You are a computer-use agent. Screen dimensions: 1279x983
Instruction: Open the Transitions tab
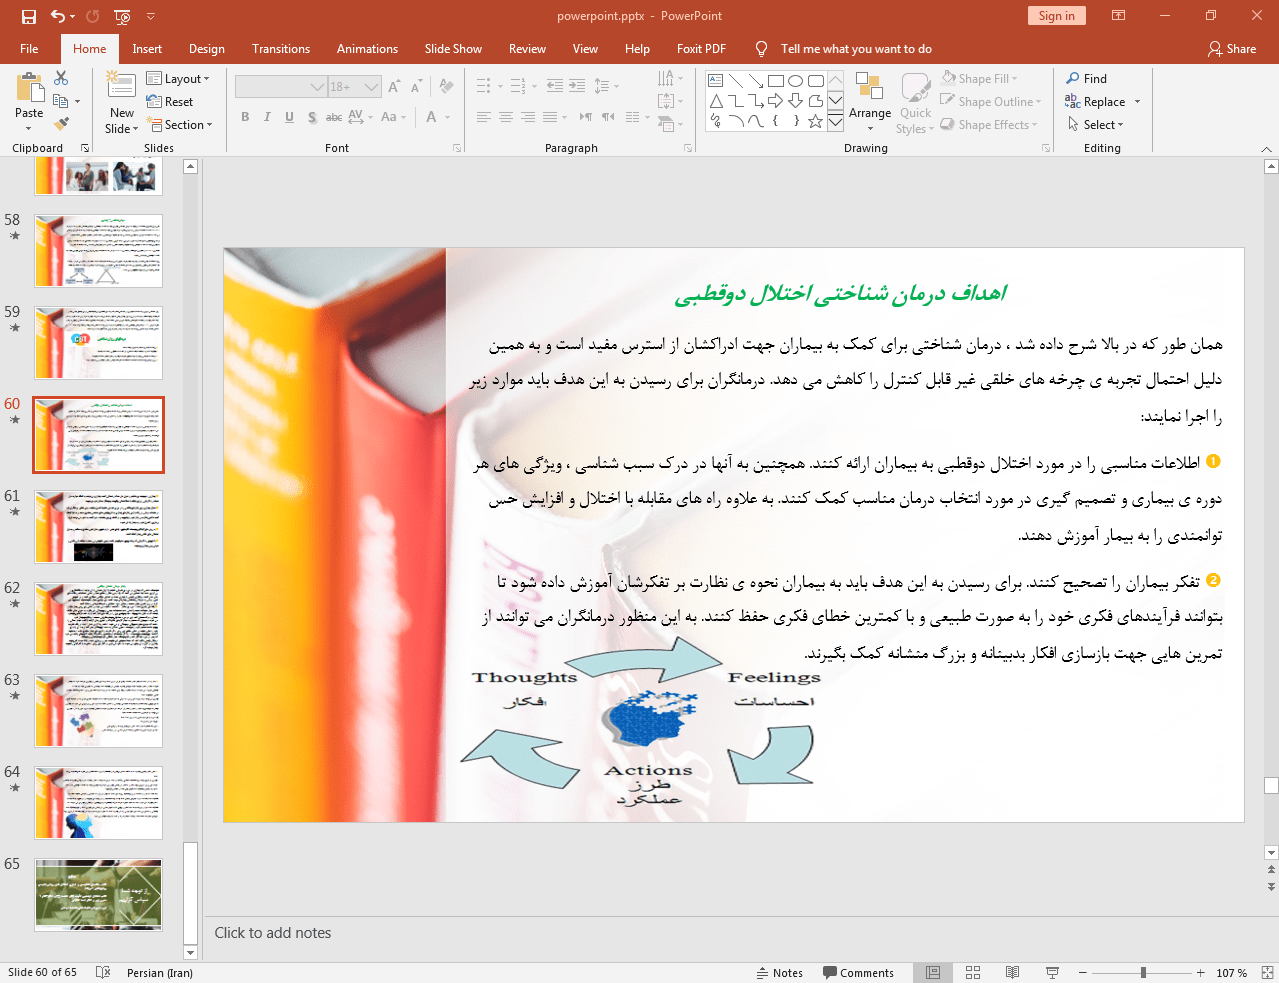pos(281,49)
